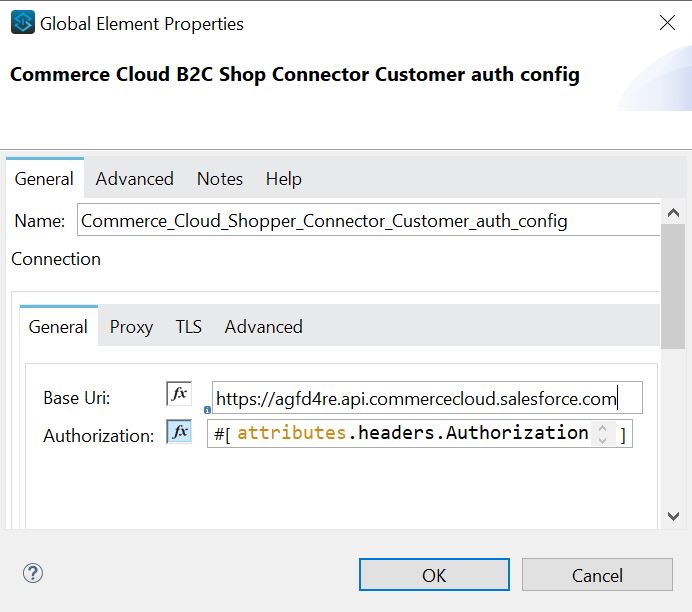Click the Base Uri fx expression button

[x=179, y=394]
